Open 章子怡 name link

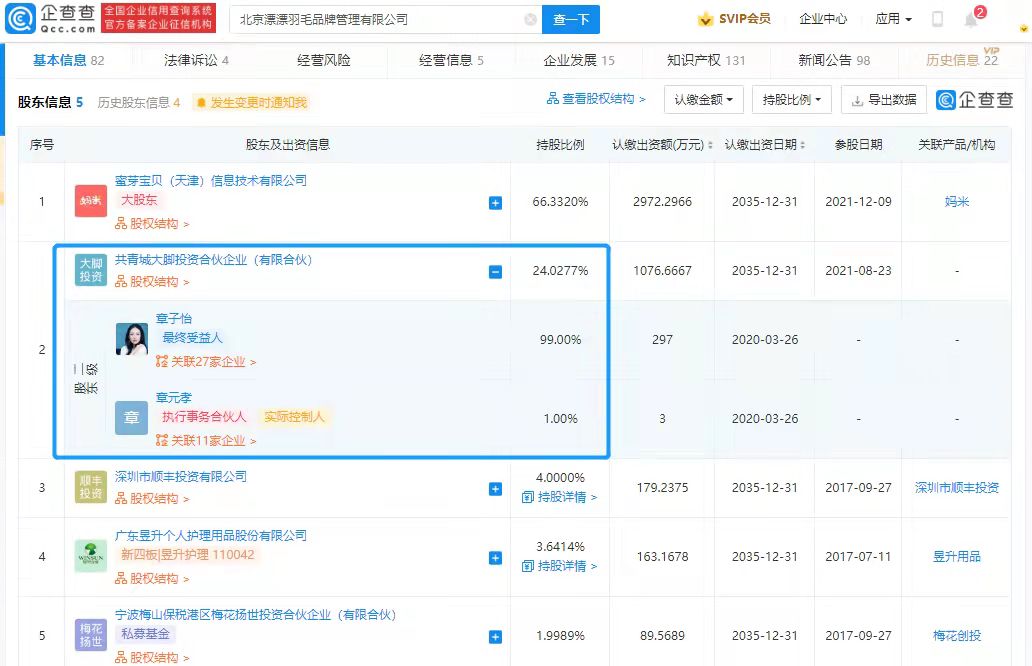tap(174, 319)
